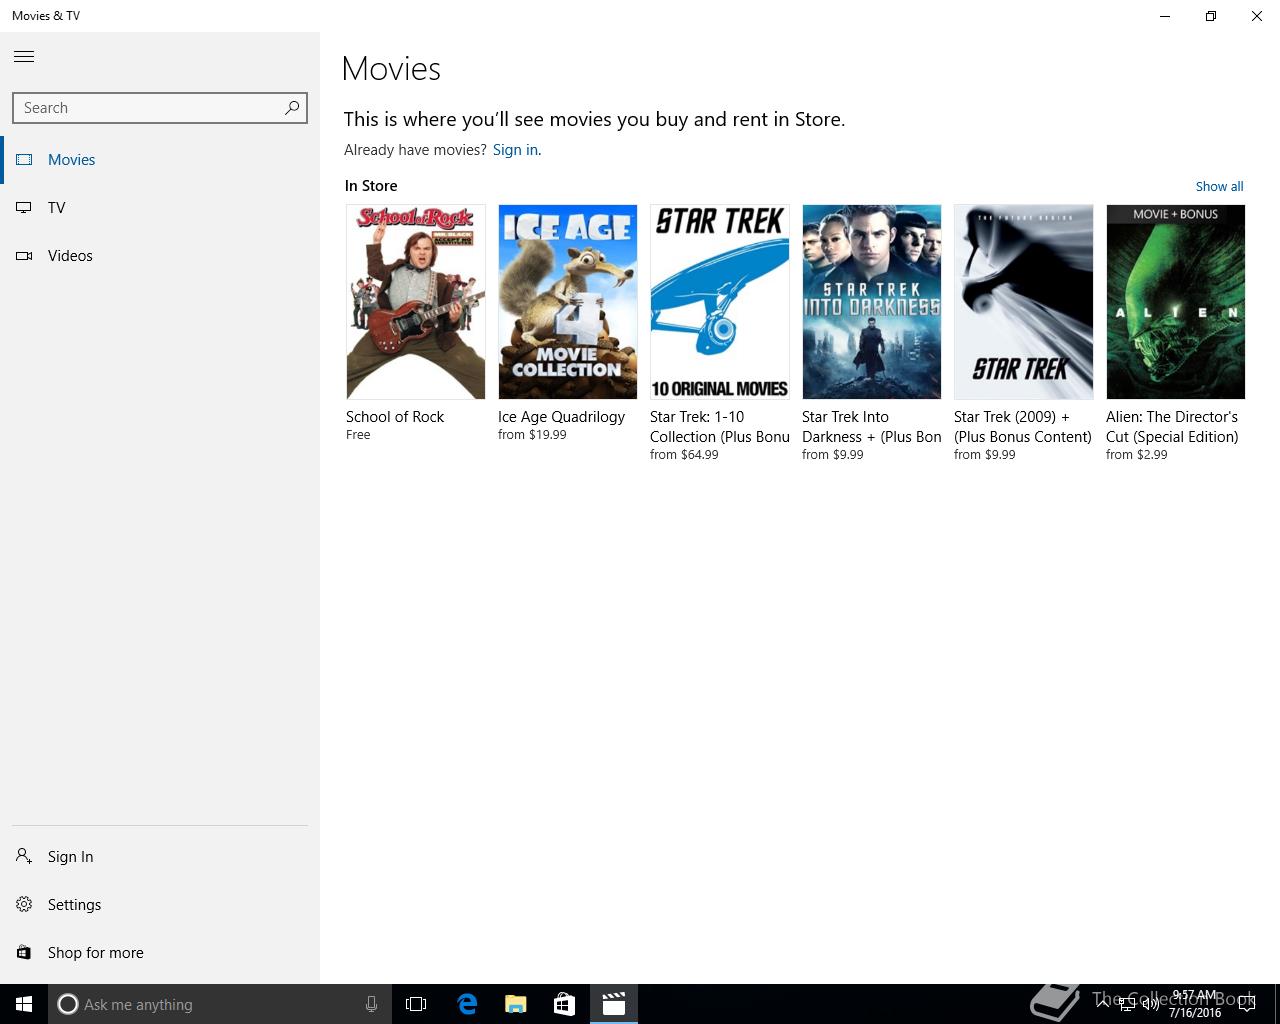Viewport: 1280px width, 1024px height.
Task: Click 'Alien: The Director's Cut' title text
Action: [1172, 427]
